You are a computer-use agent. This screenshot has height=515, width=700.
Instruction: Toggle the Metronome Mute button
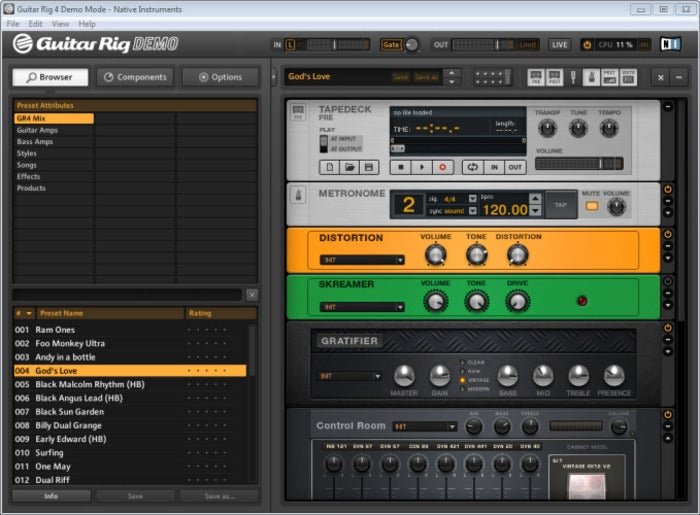click(592, 206)
